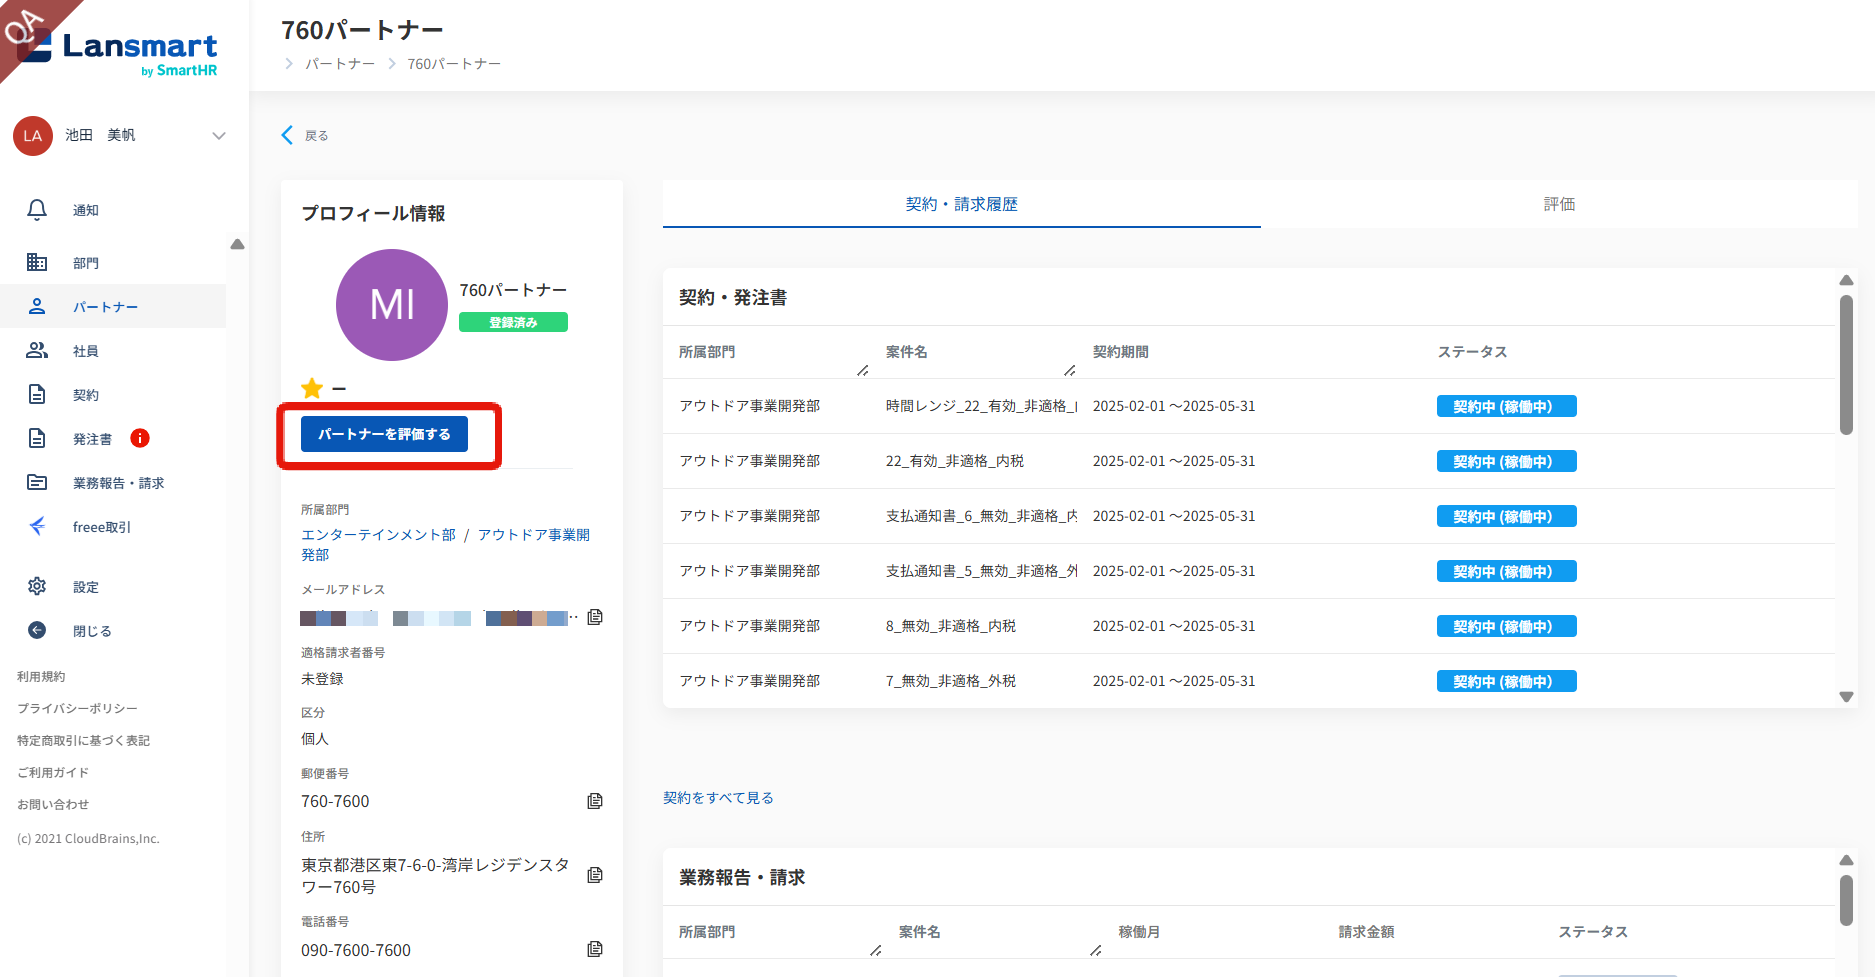Open the 部門 building icon in sidebar
Image resolution: width=1875 pixels, height=977 pixels.
37,263
